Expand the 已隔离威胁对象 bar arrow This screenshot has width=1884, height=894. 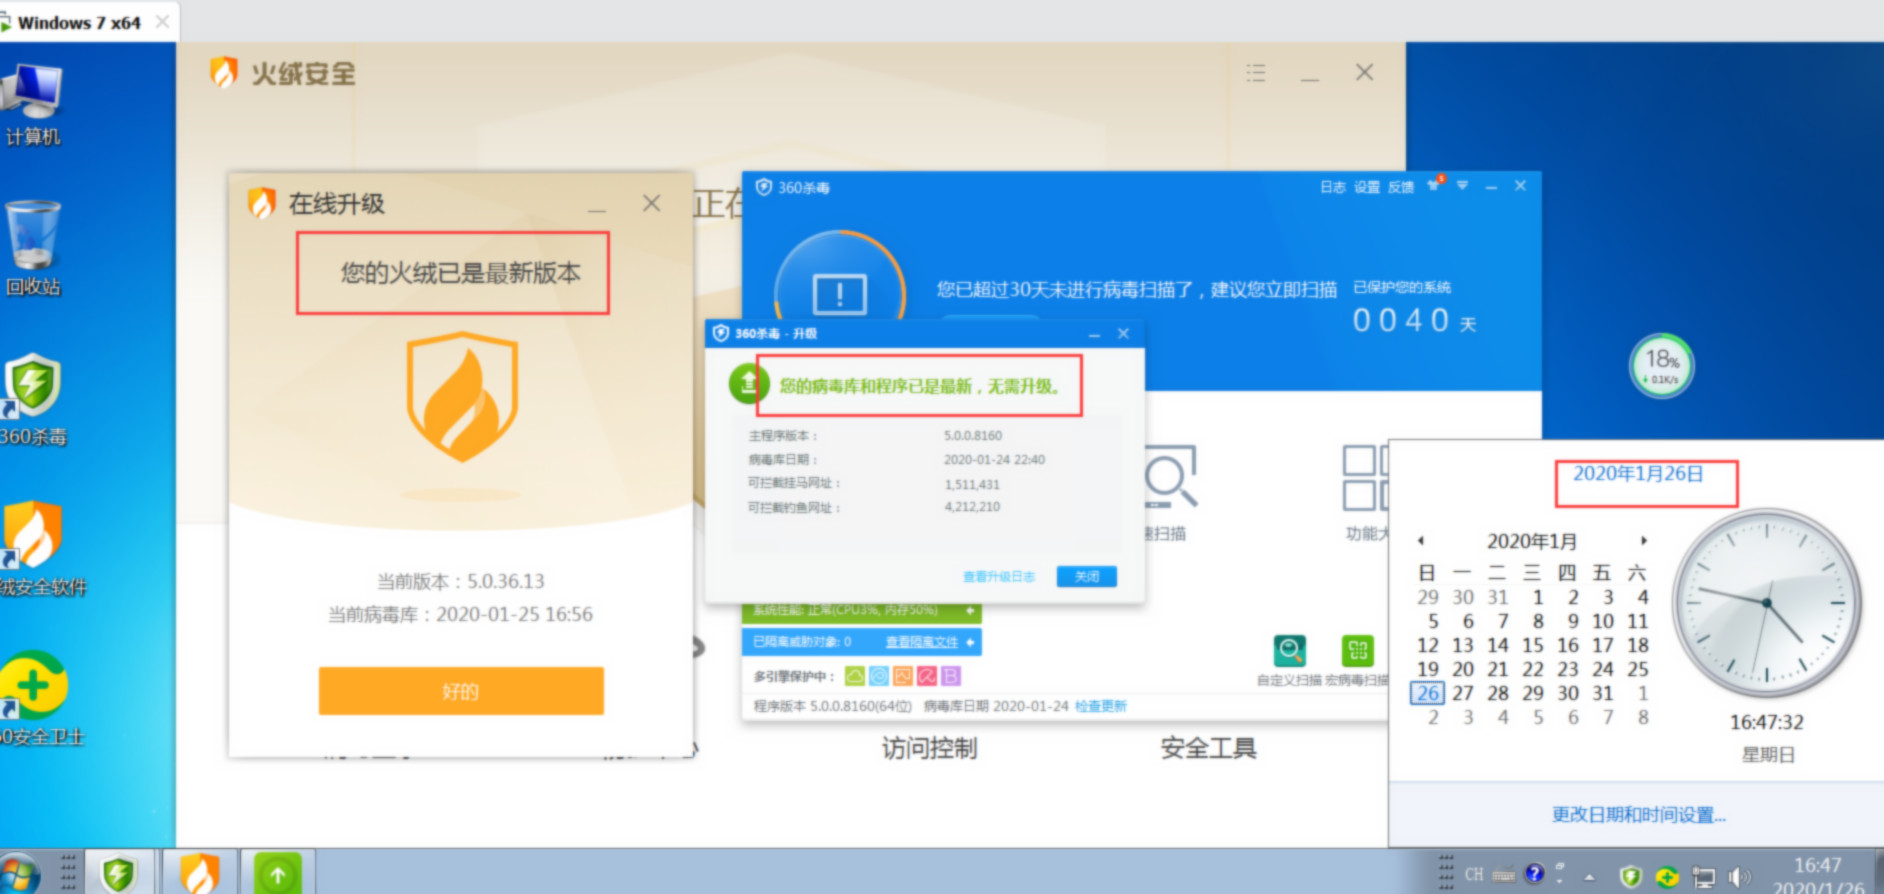pyautogui.click(x=970, y=642)
